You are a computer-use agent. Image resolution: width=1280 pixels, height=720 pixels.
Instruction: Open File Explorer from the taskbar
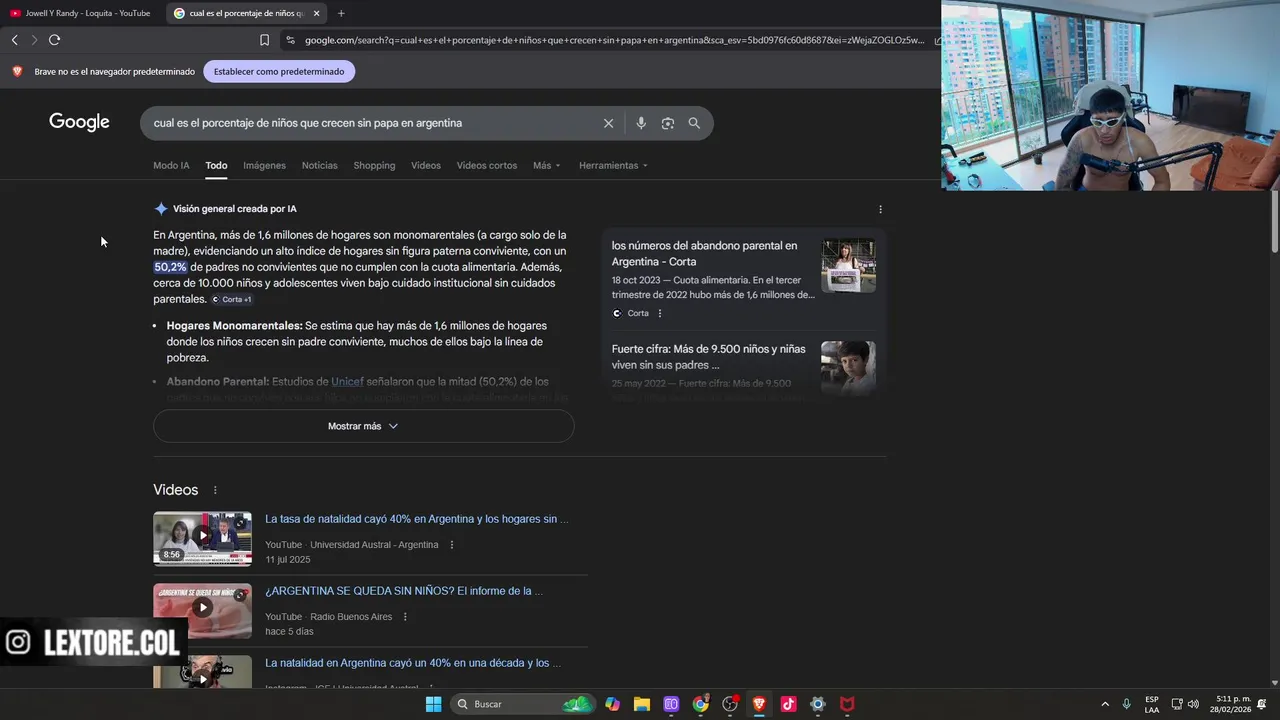[x=642, y=704]
